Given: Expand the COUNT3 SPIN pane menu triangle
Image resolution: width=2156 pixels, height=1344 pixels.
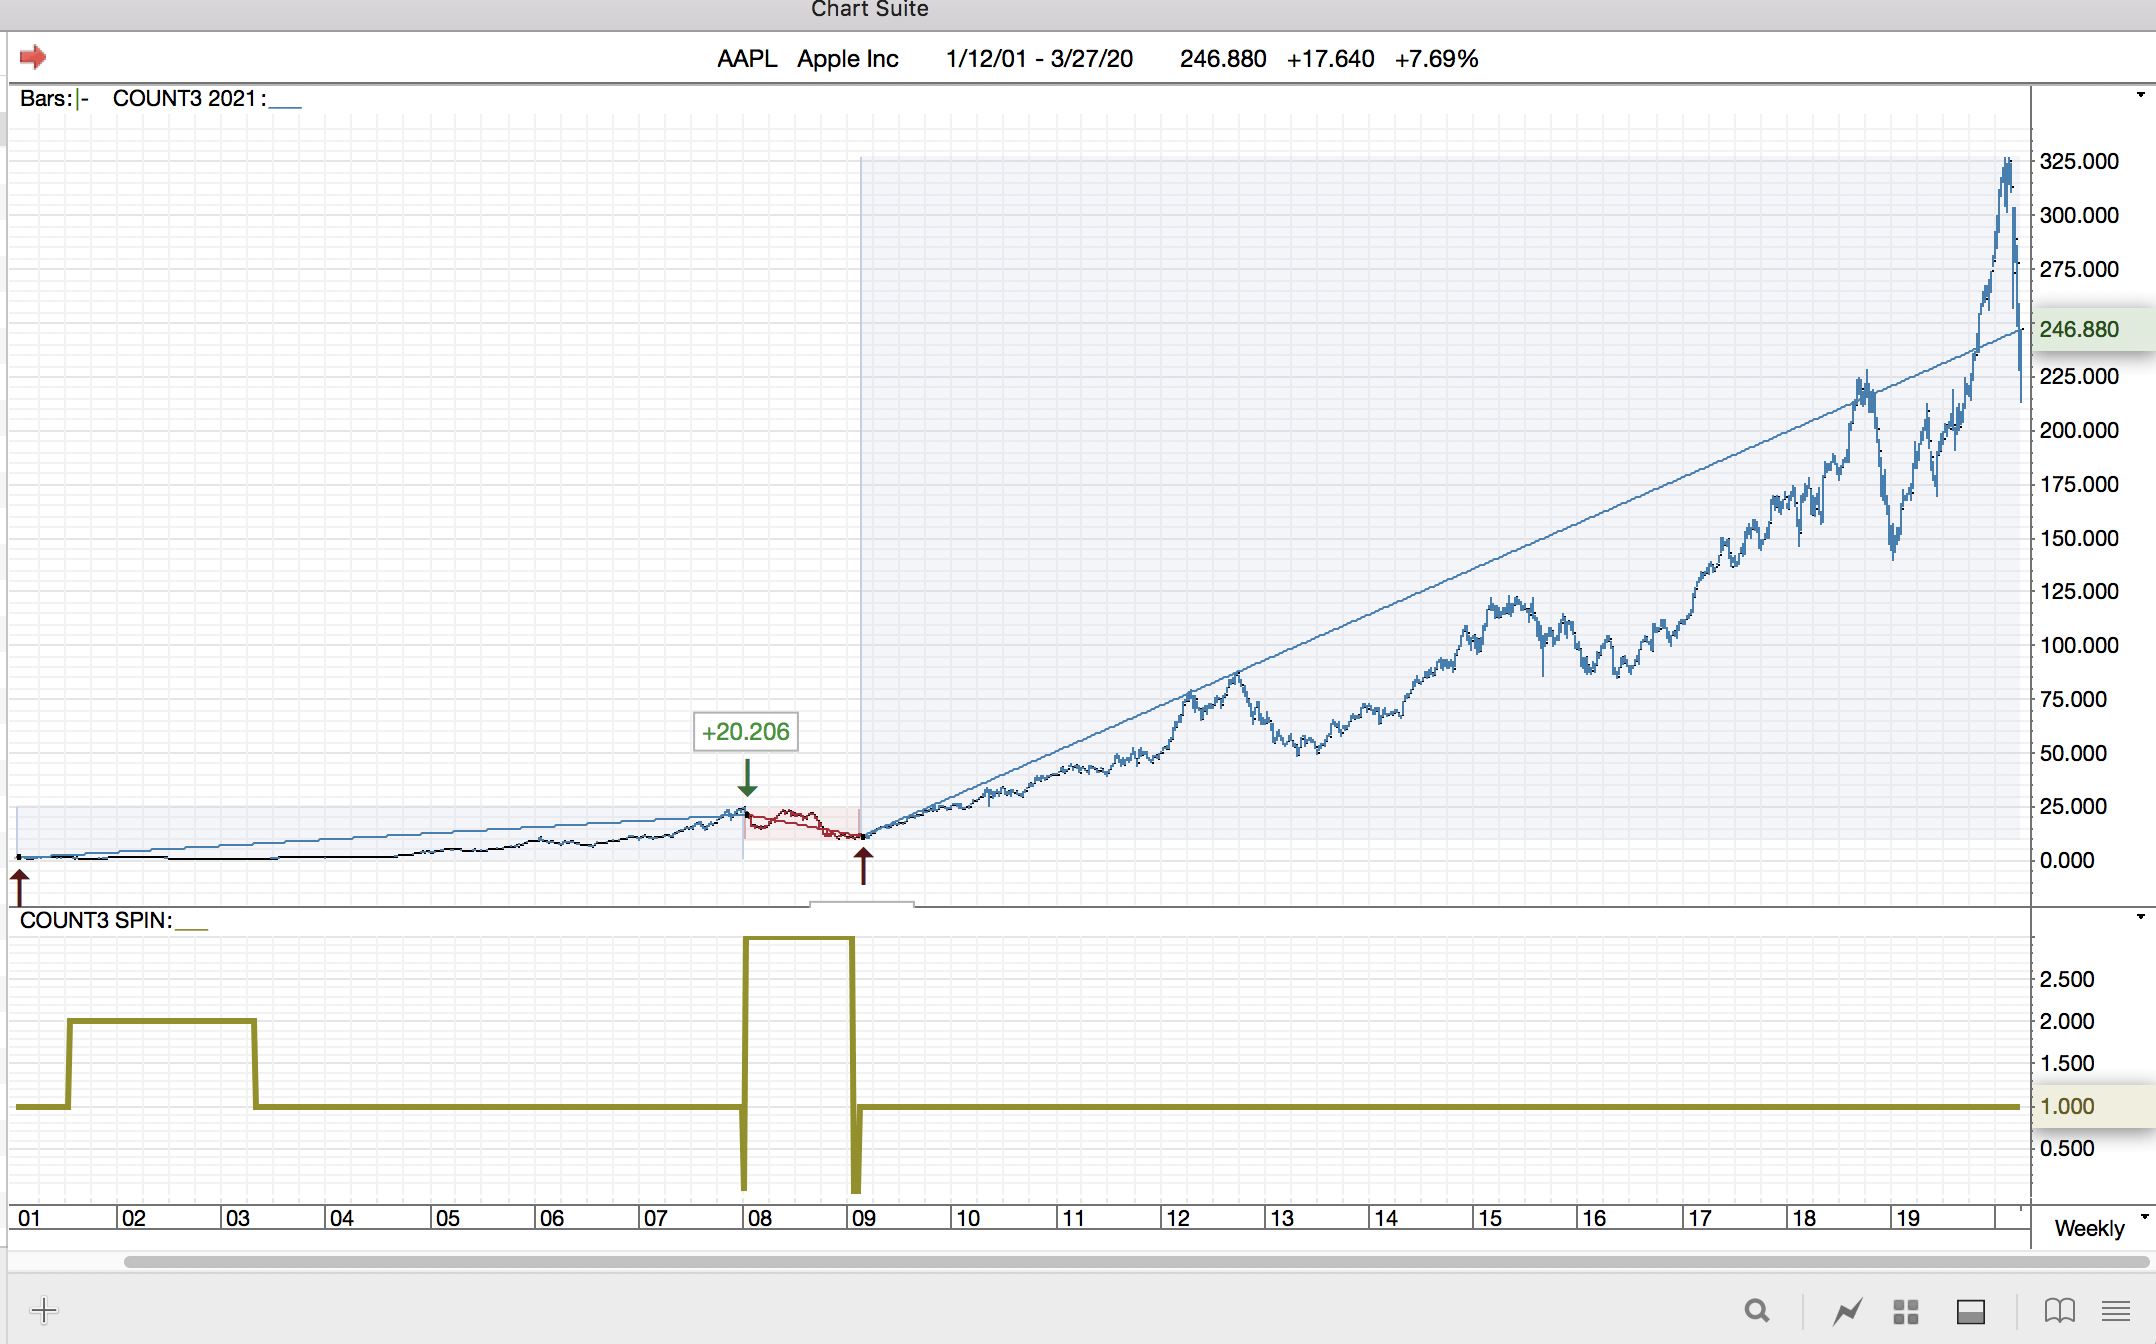Looking at the screenshot, I should (x=2140, y=916).
